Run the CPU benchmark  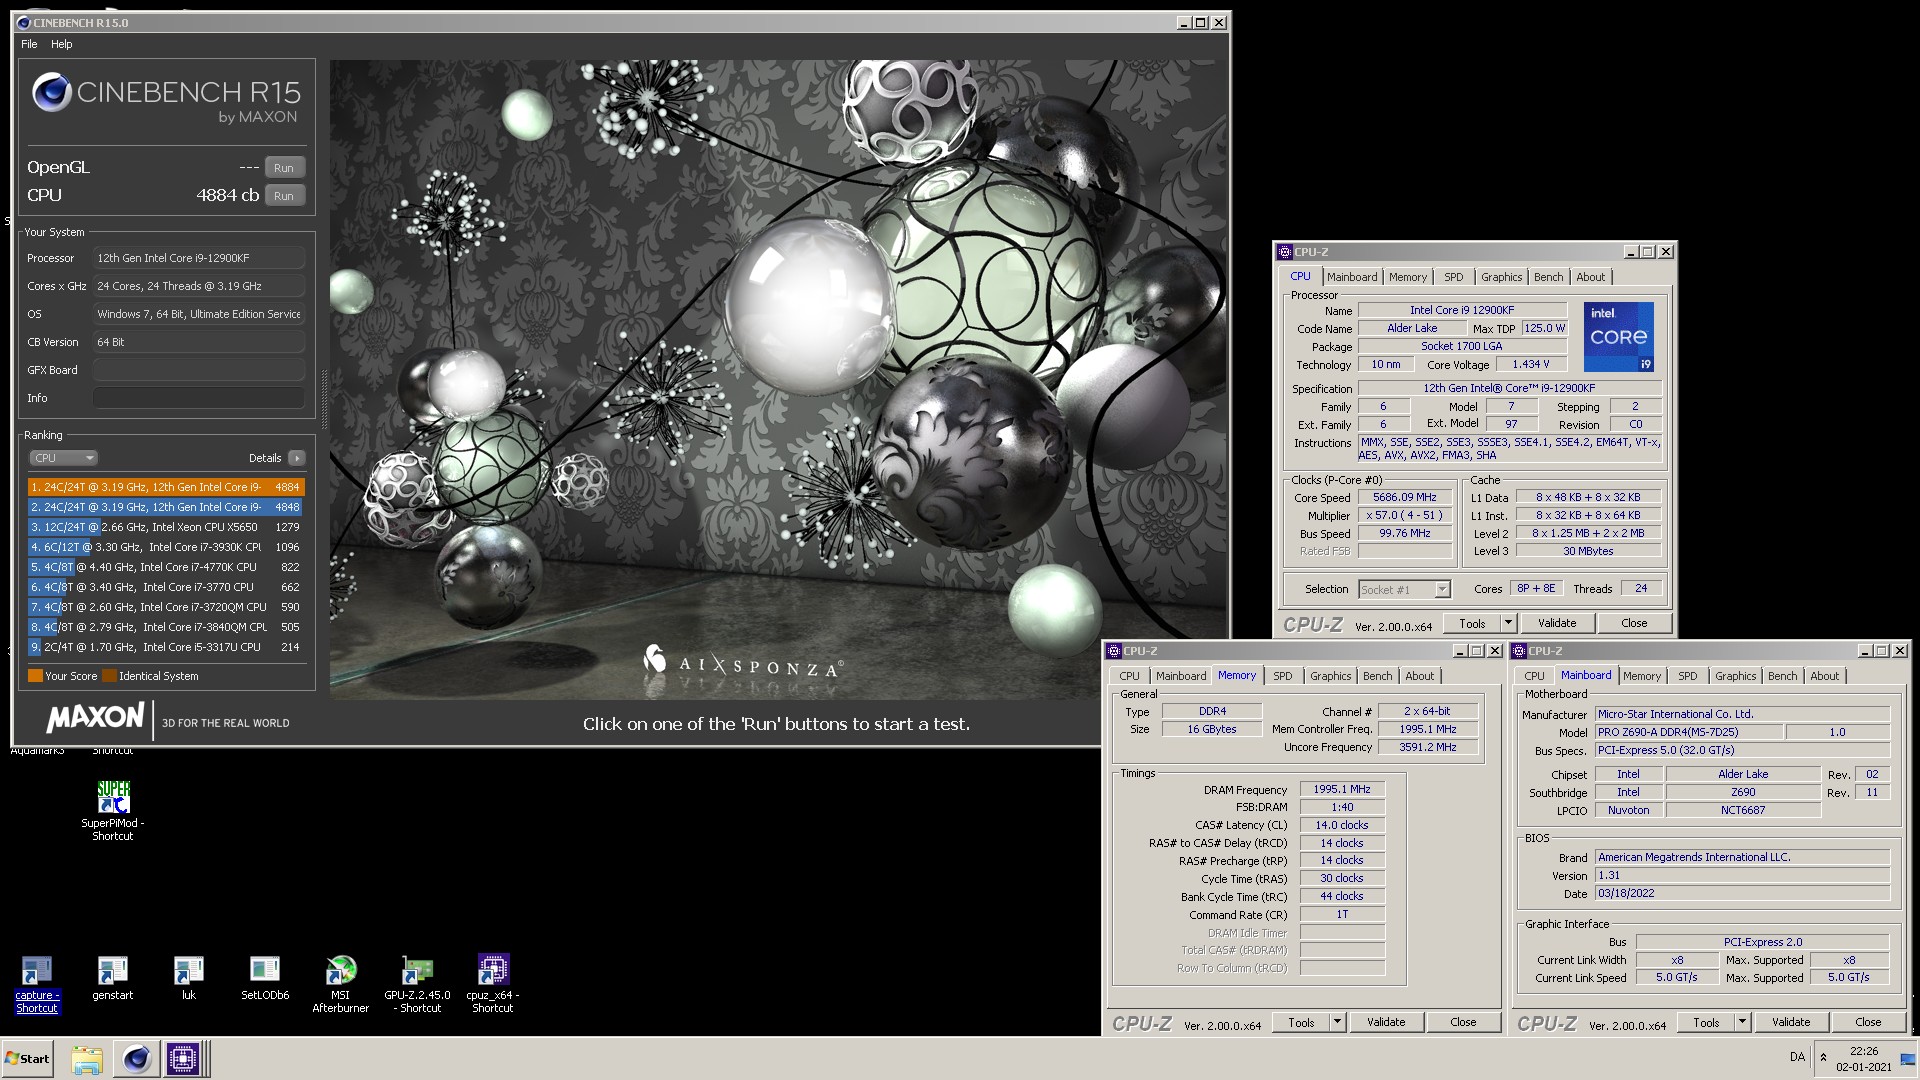[284, 196]
